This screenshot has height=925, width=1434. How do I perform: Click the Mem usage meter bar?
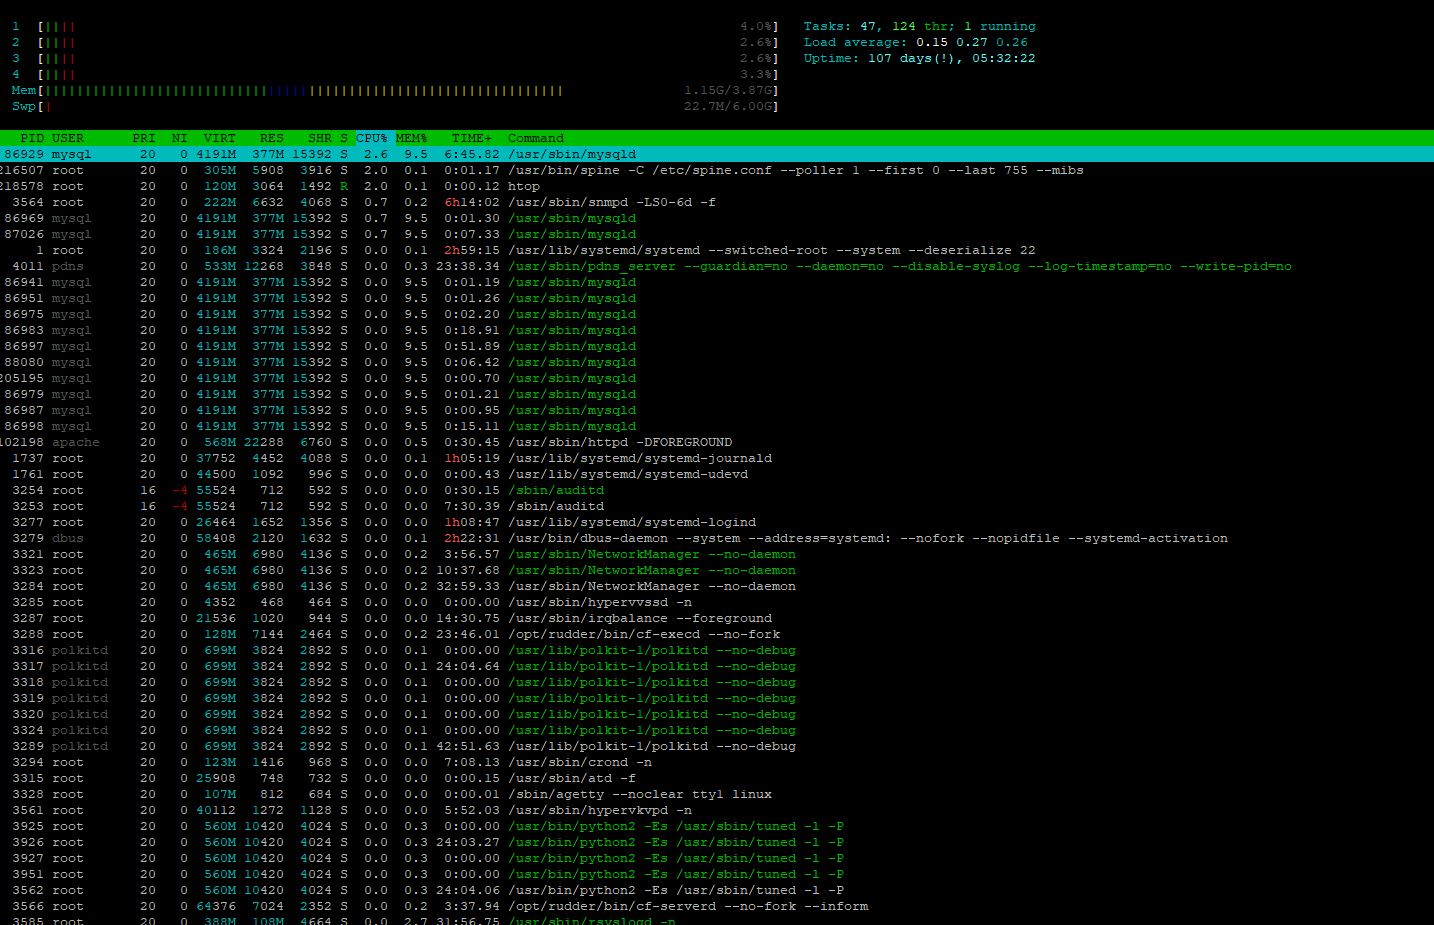click(394, 90)
